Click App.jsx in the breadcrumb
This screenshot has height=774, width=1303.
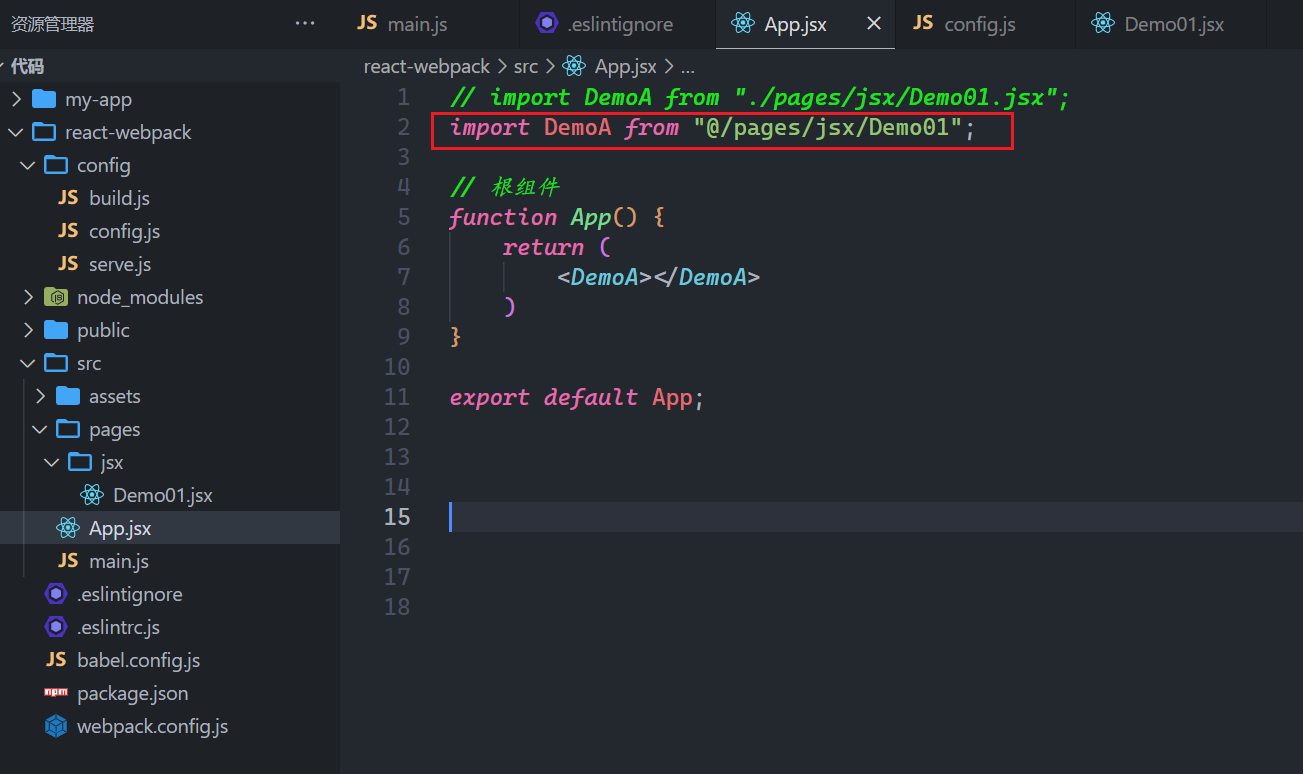(625, 66)
